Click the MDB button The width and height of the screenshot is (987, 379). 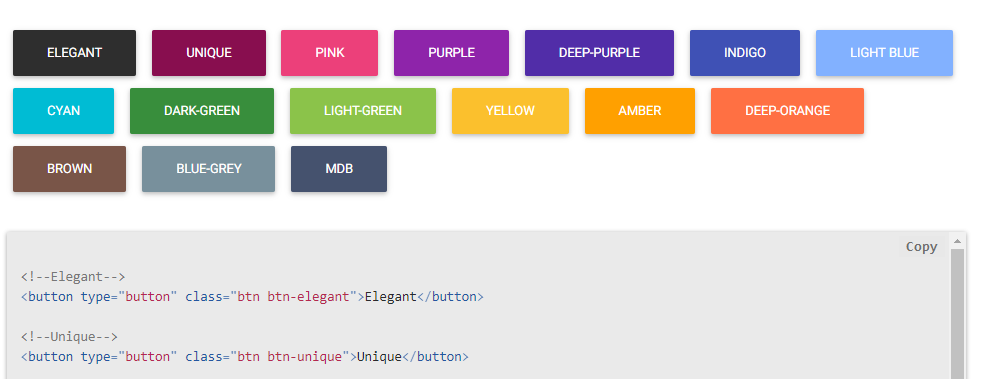coord(339,169)
